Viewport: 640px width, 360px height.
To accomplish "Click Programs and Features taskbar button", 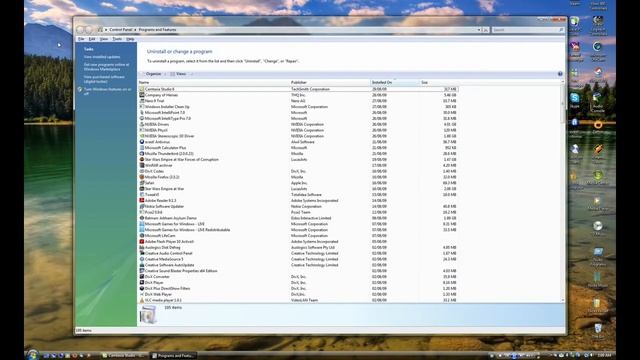I will coord(173,356).
